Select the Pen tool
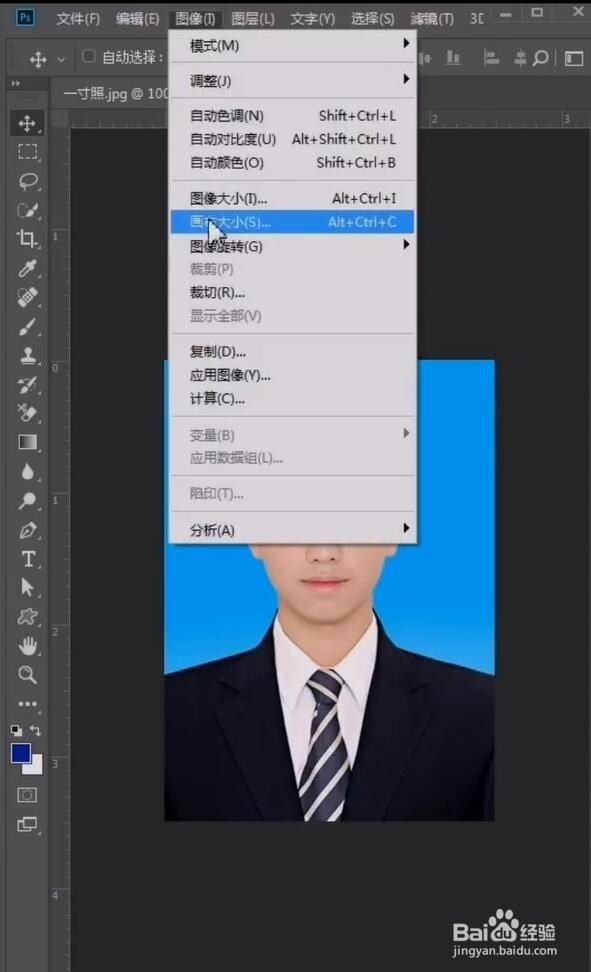591x972 pixels. (x=27, y=530)
